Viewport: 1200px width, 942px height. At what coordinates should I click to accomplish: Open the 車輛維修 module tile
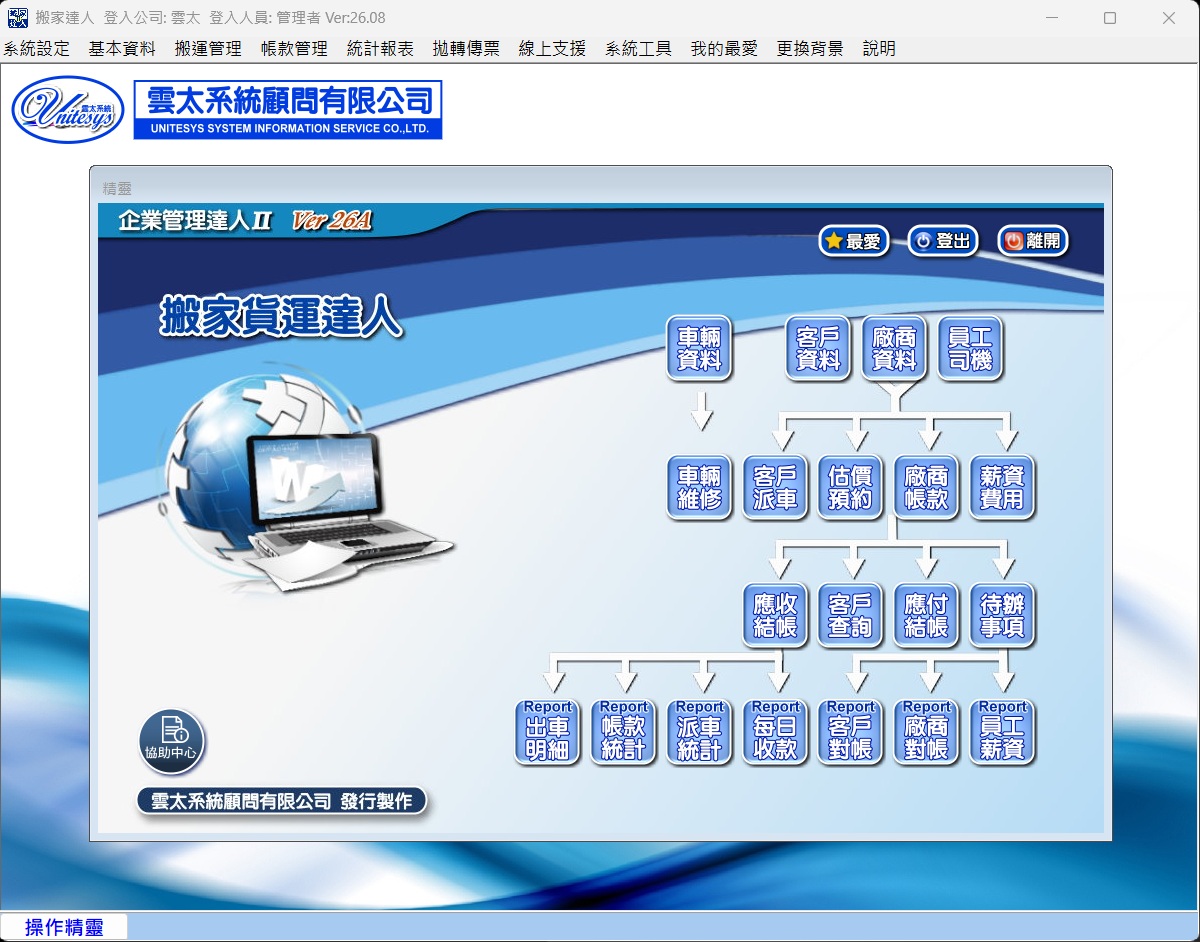tap(699, 487)
